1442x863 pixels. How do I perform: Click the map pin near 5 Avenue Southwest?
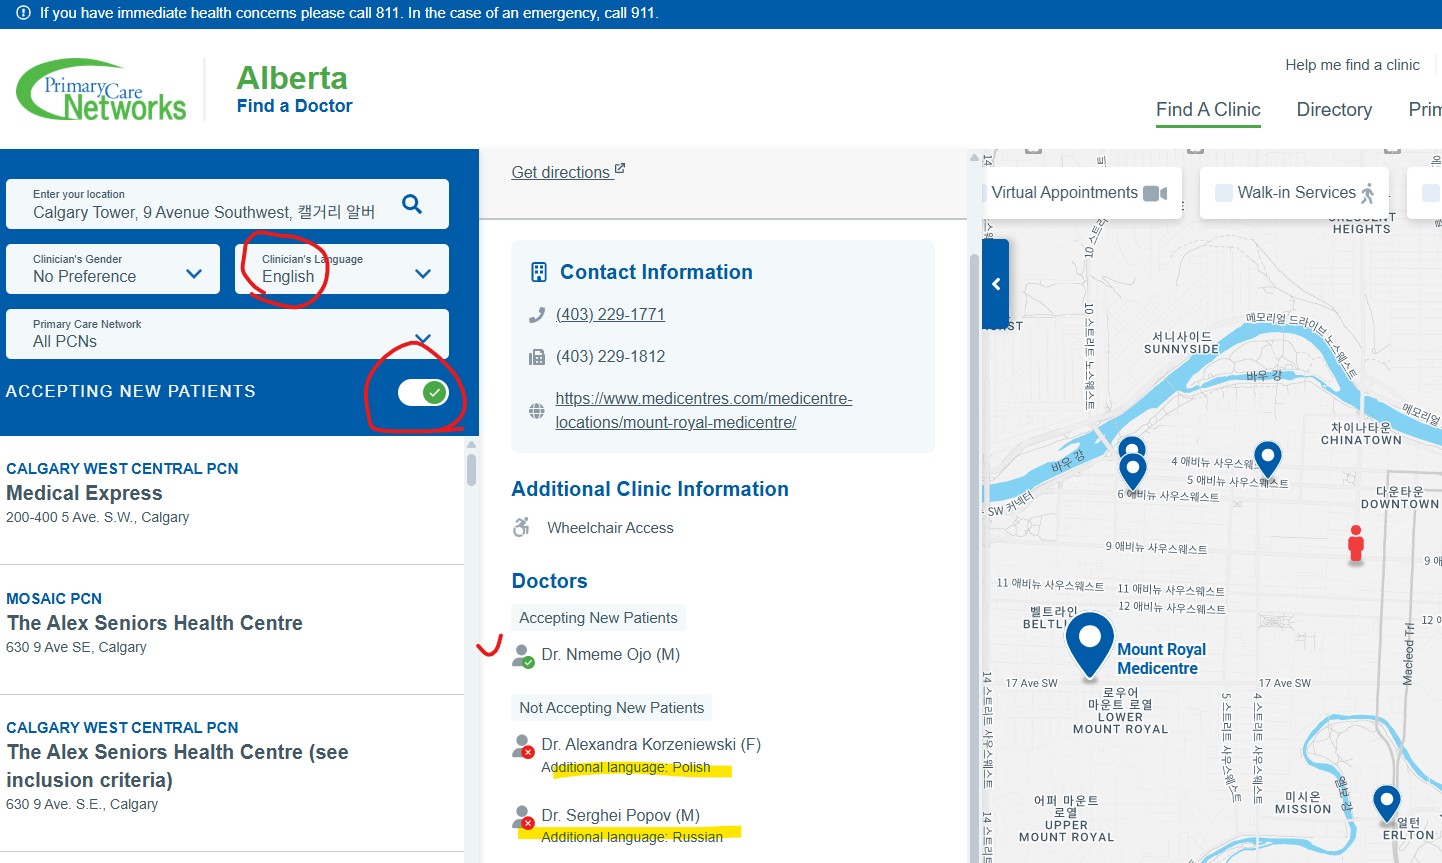[x=1267, y=457]
